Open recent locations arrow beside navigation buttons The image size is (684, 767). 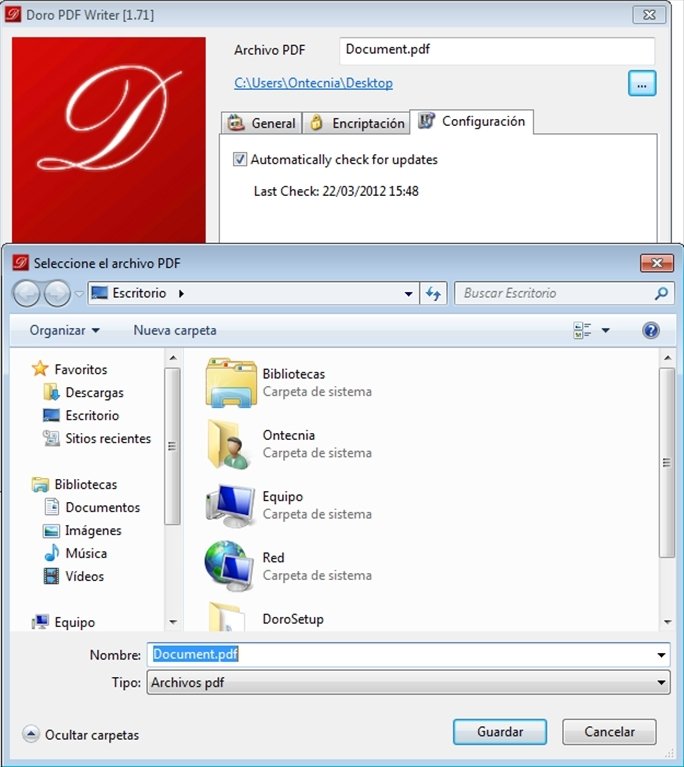tap(79, 293)
